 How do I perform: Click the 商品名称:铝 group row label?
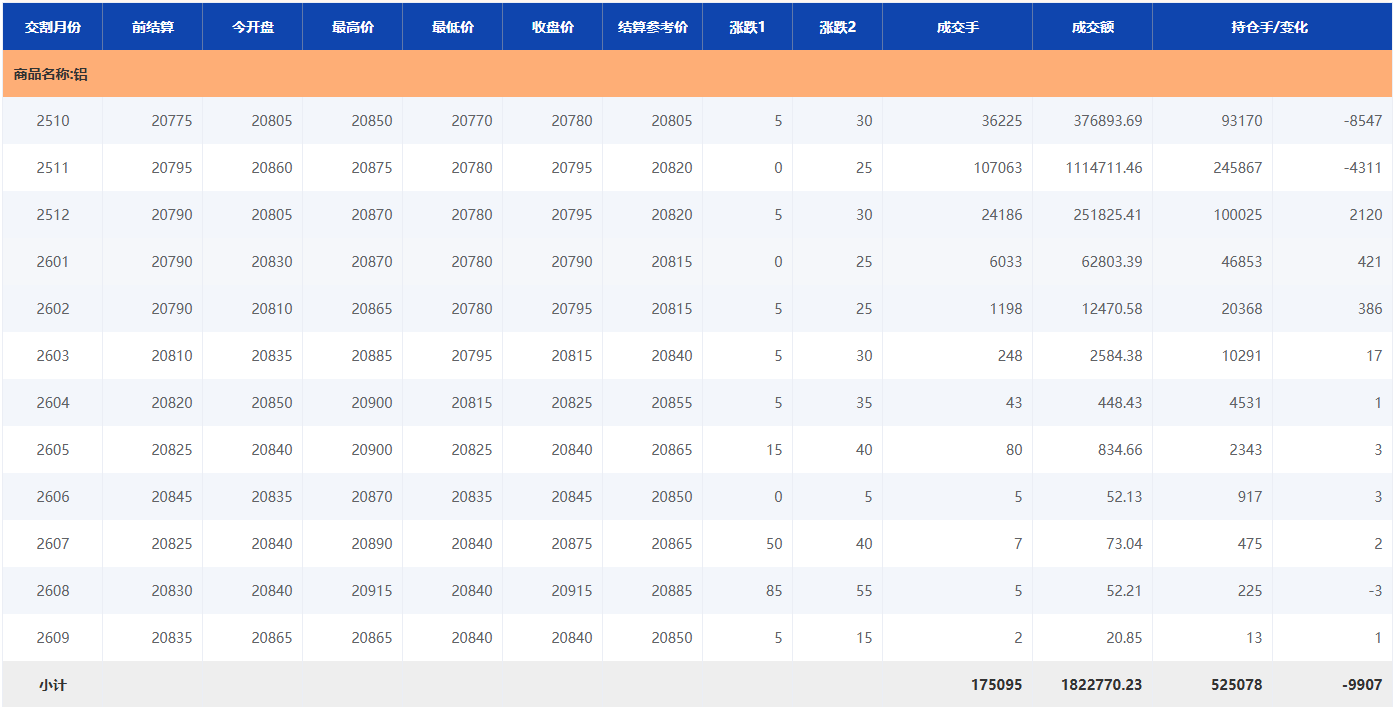pyautogui.click(x=51, y=74)
